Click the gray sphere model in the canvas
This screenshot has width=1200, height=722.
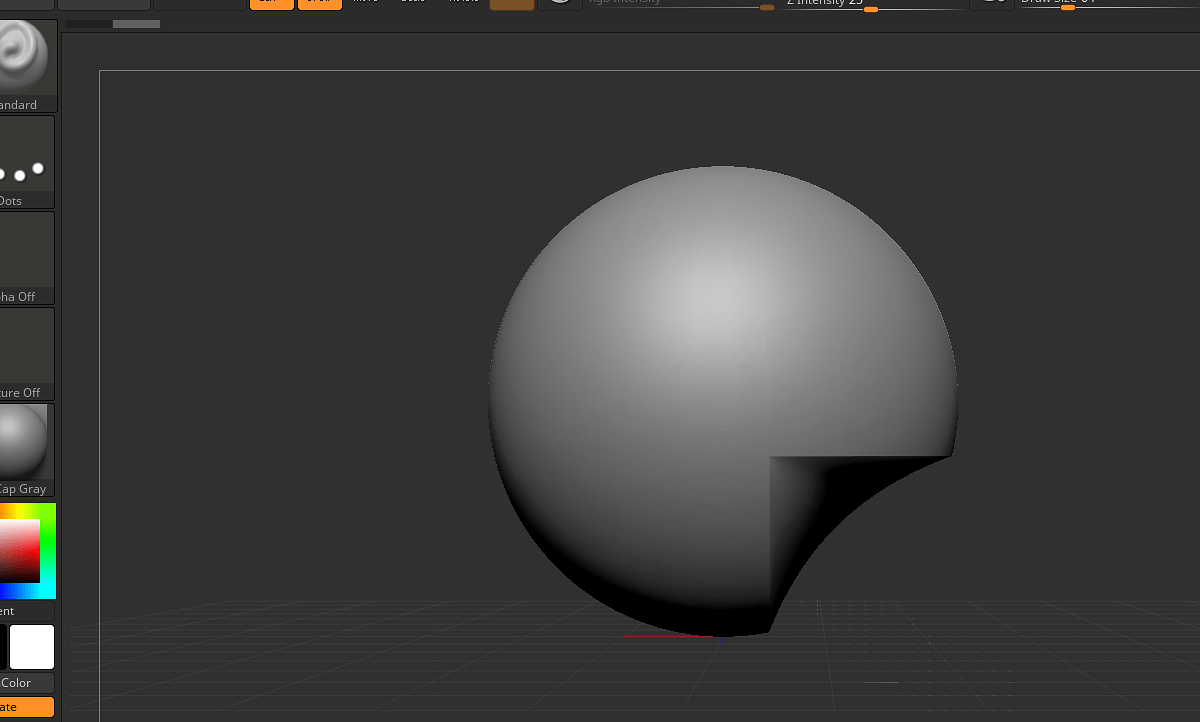pos(722,401)
